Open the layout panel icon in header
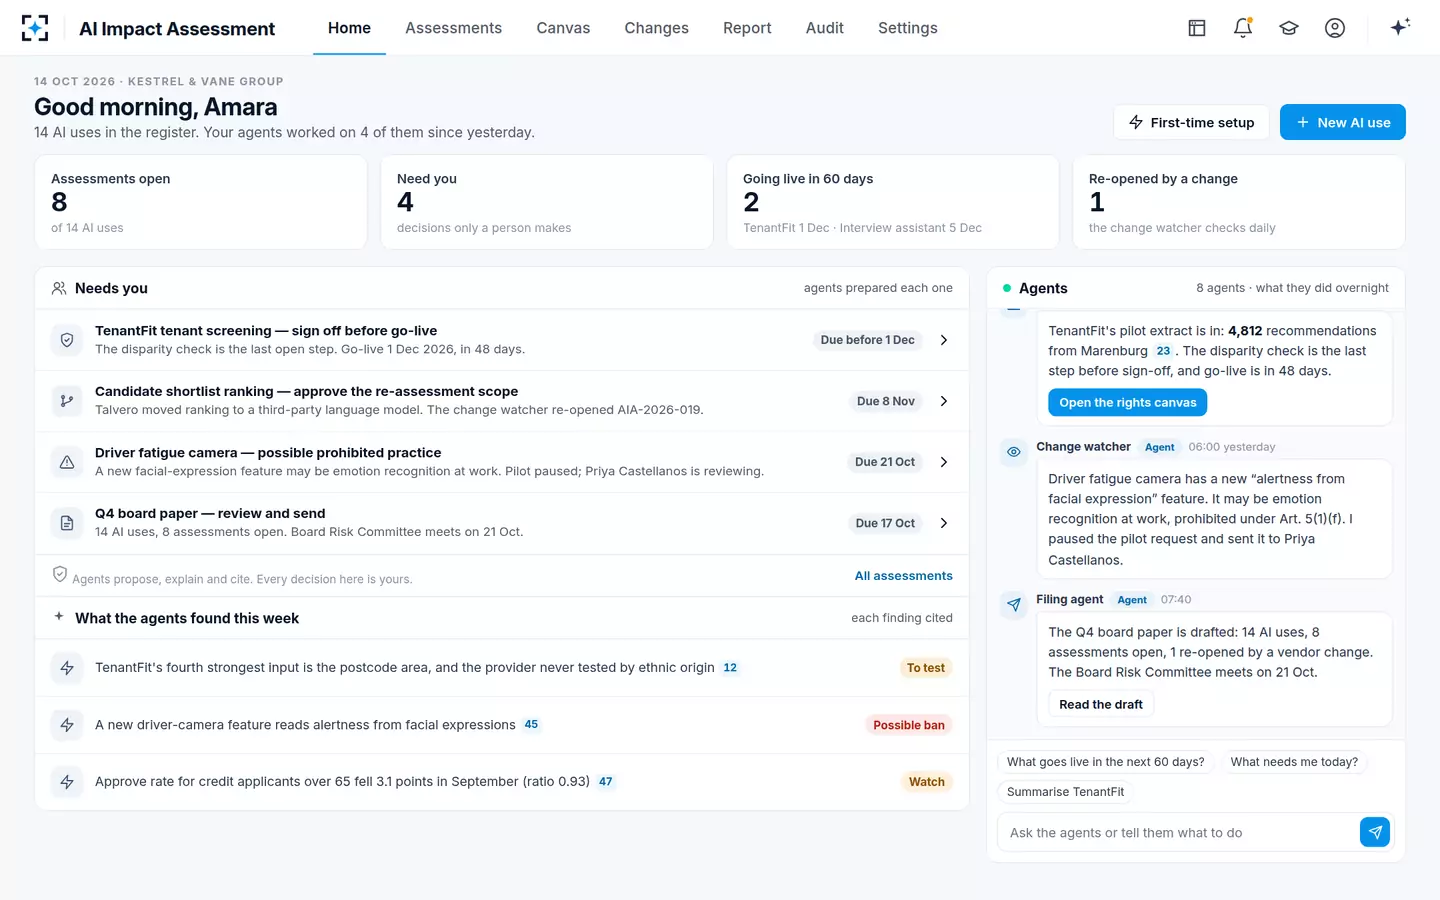The height and width of the screenshot is (900, 1440). (1197, 28)
